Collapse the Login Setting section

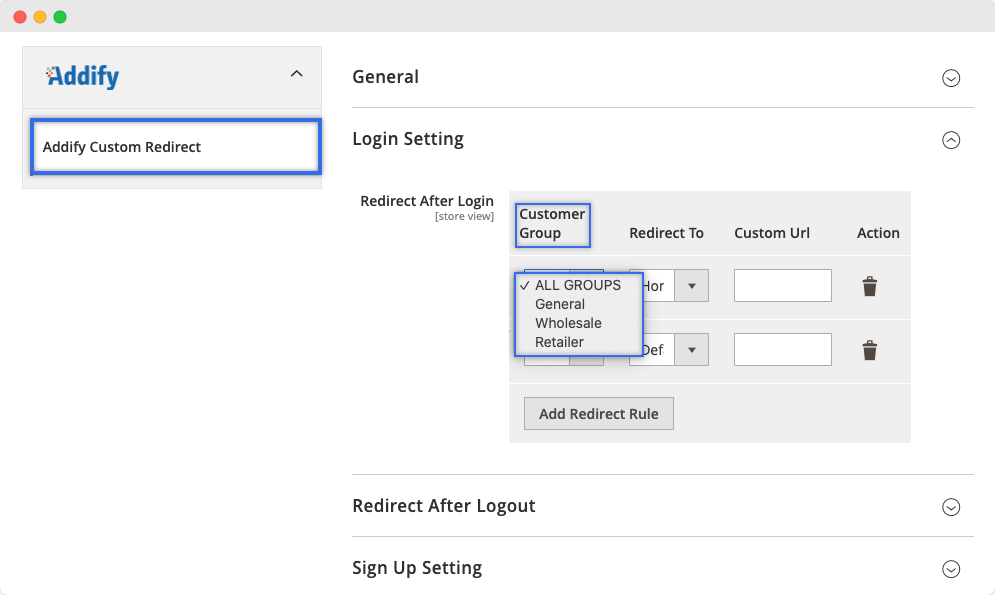pos(951,140)
